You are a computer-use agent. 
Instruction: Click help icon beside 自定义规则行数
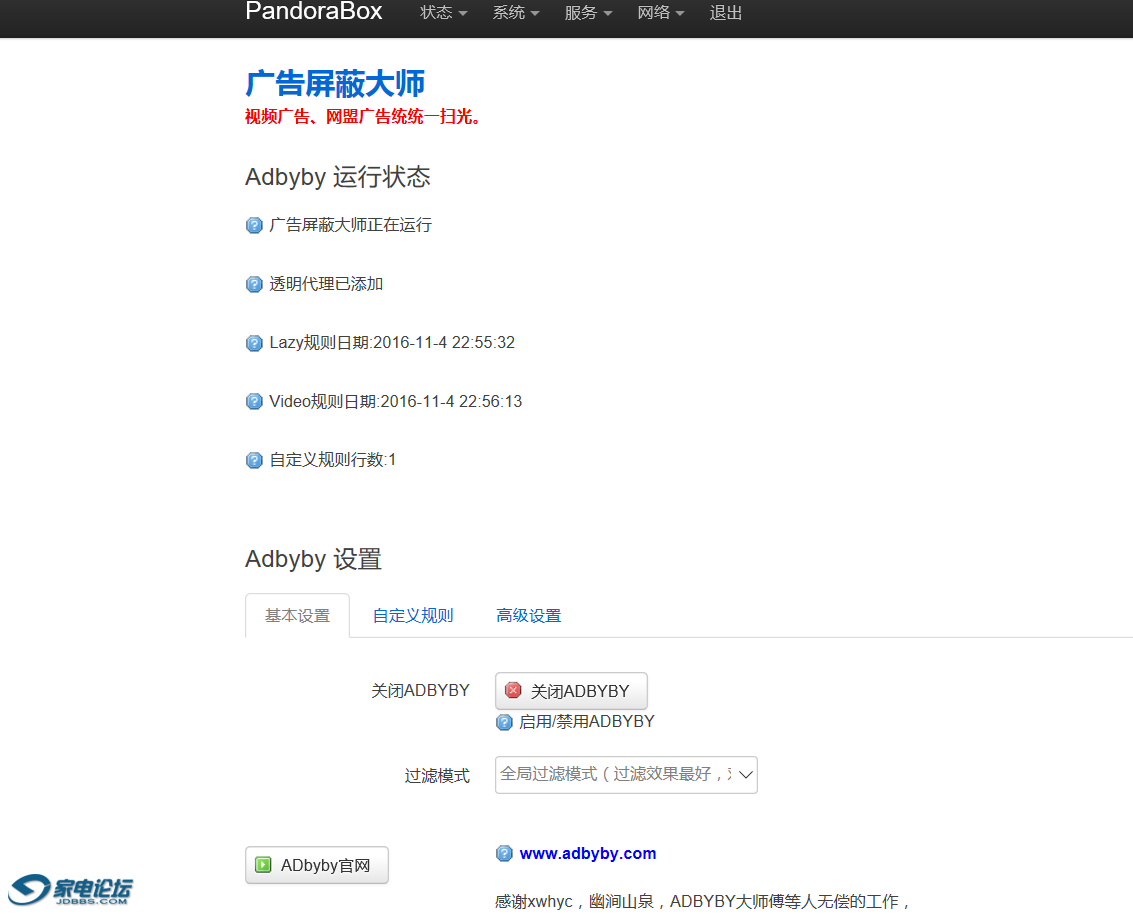point(254,460)
